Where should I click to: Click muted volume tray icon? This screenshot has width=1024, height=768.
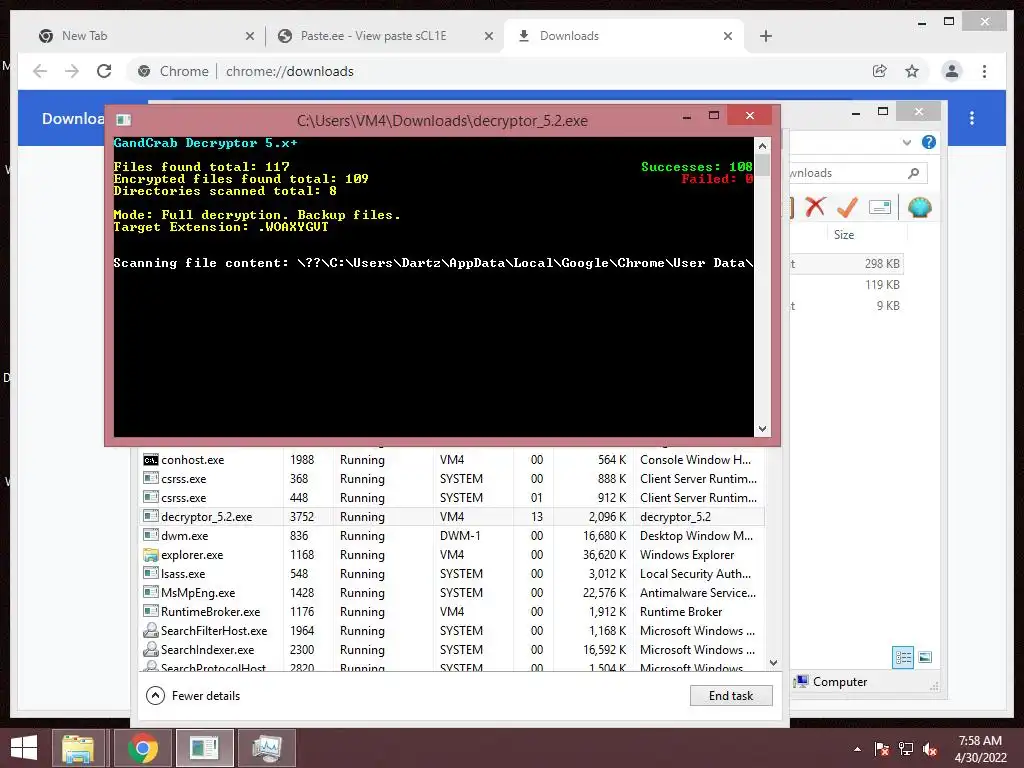(930, 749)
